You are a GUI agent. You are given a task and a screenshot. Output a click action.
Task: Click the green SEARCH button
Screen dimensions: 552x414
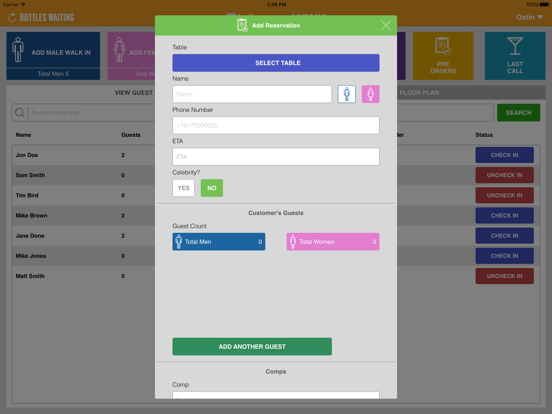pos(518,113)
